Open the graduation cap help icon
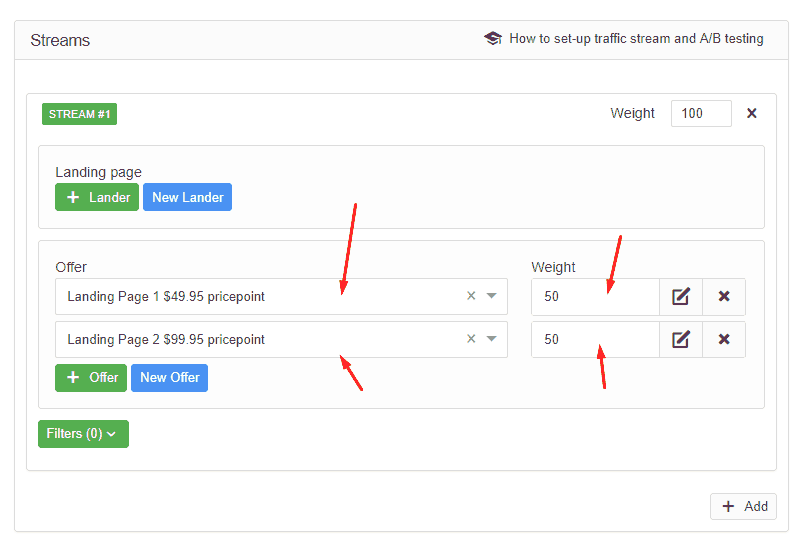811x547 pixels. click(493, 38)
